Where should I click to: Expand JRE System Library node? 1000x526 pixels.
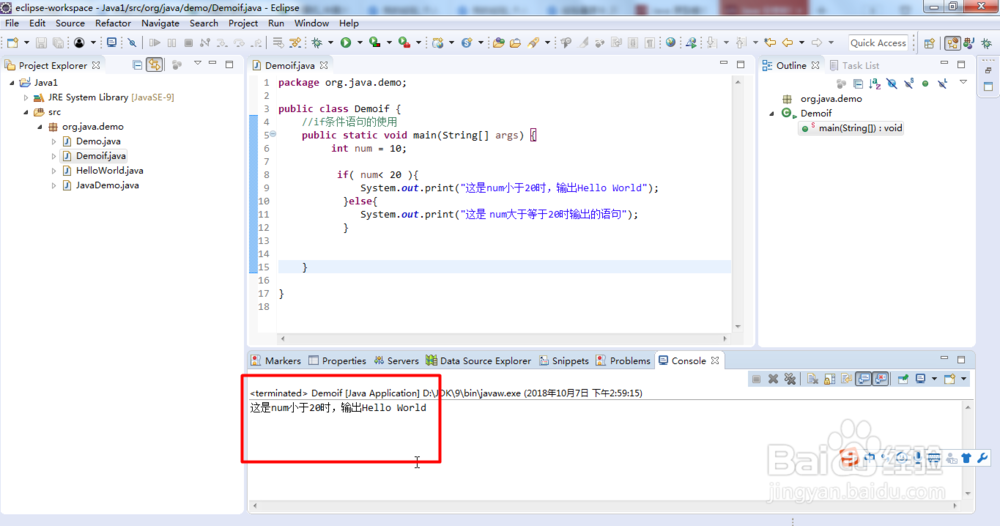pyautogui.click(x=26, y=98)
